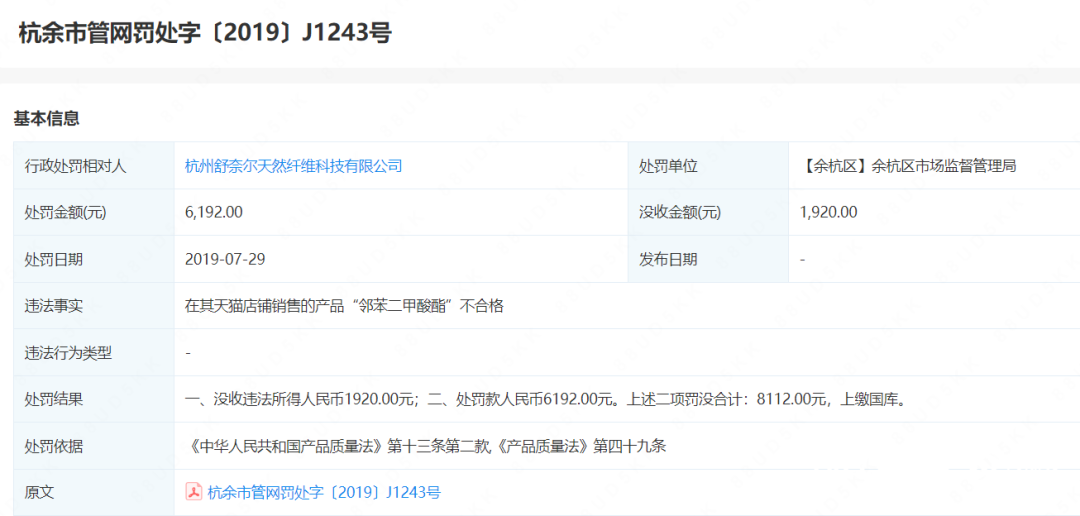Viewport: 1080px width, 516px height.
Task: Click the 发布日期 label cell
Action: coord(708,260)
